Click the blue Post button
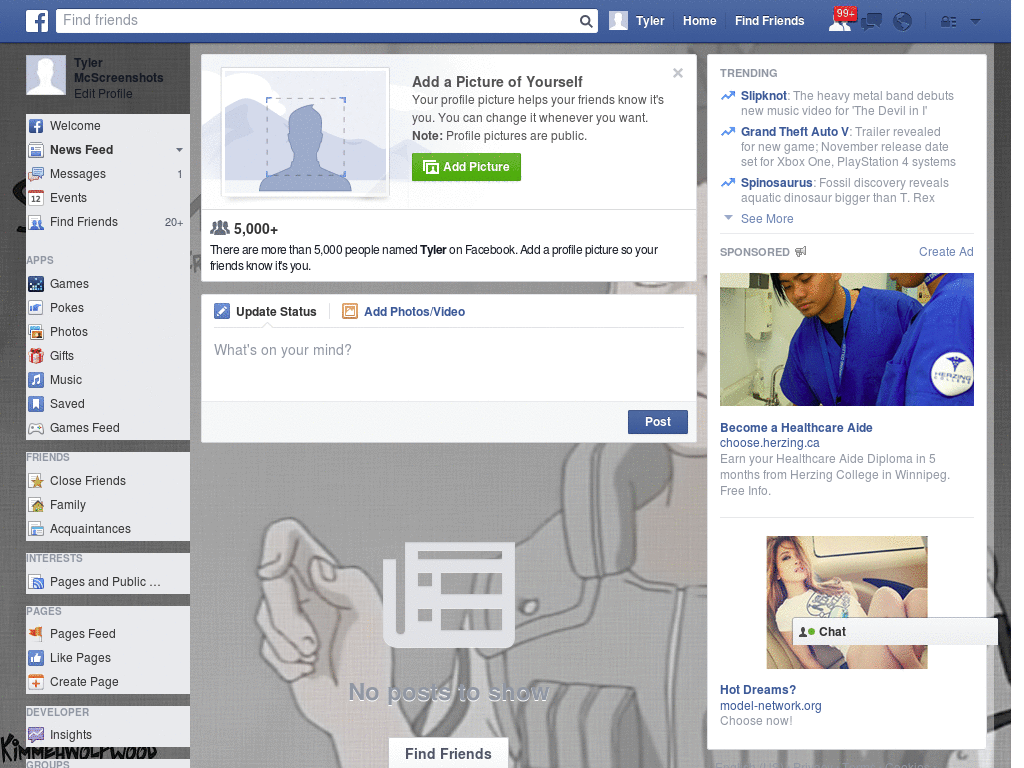1024x768 pixels. click(658, 422)
